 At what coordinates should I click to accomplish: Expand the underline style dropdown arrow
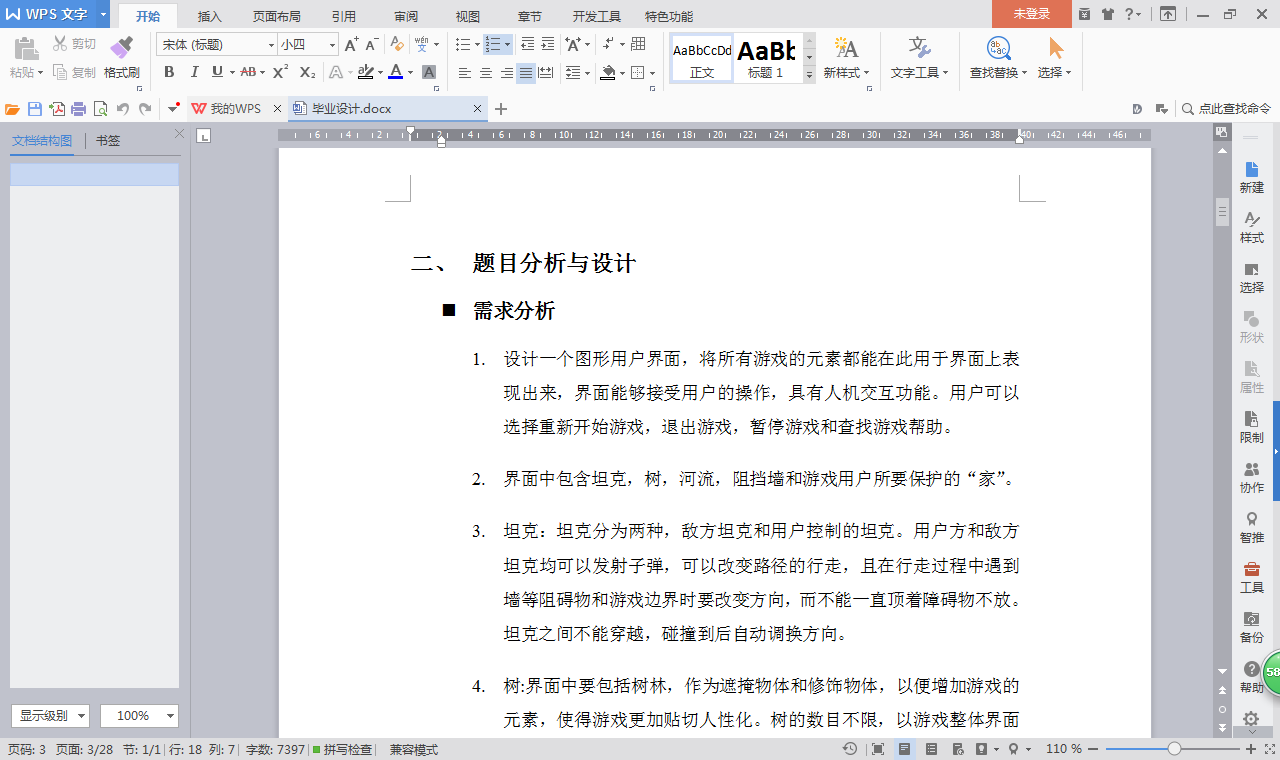(x=232, y=72)
